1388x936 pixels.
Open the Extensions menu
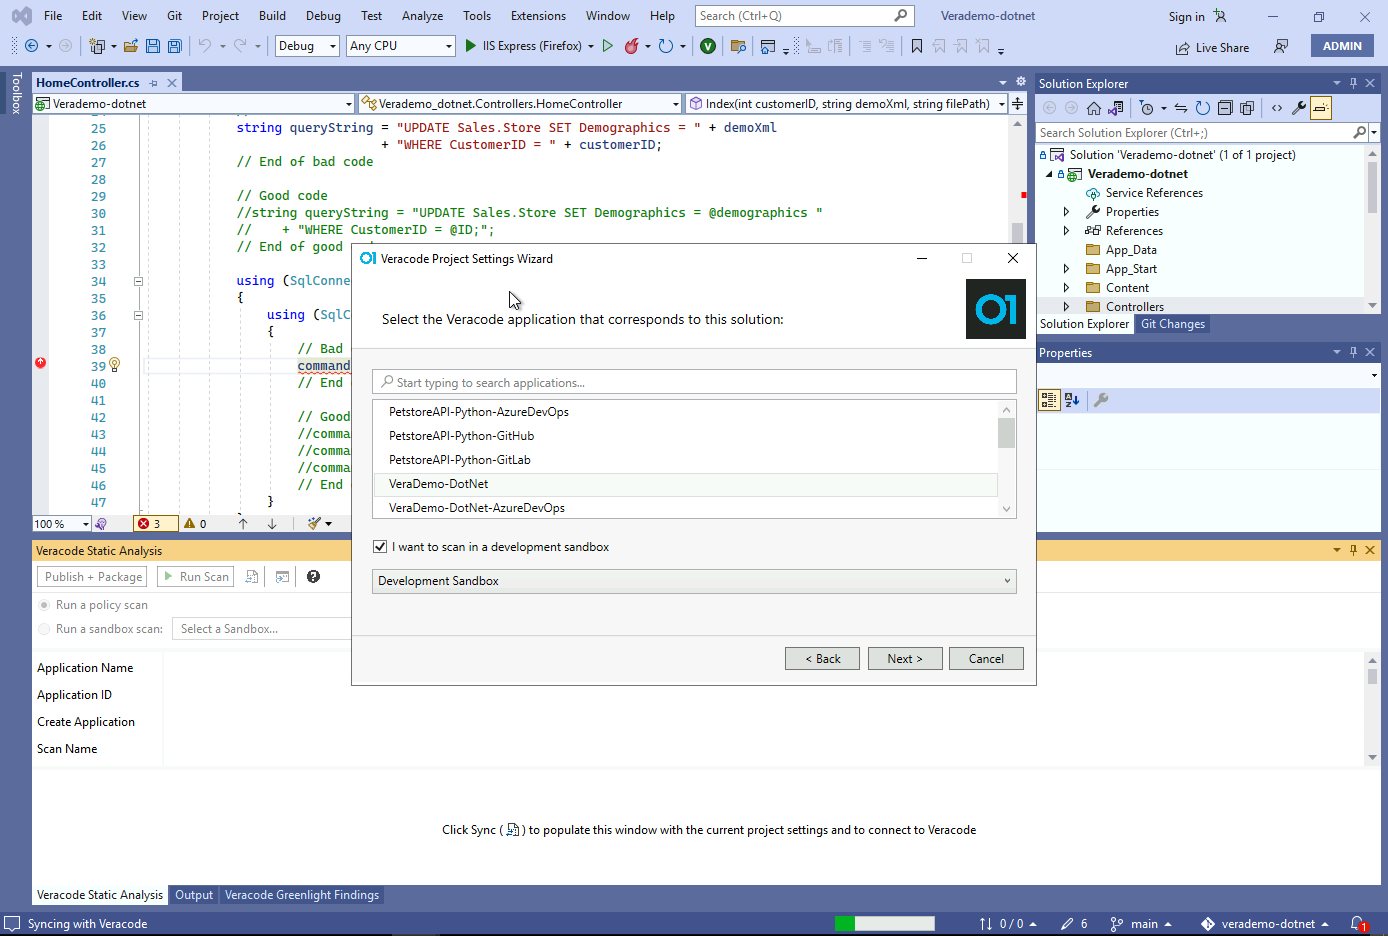pos(538,16)
